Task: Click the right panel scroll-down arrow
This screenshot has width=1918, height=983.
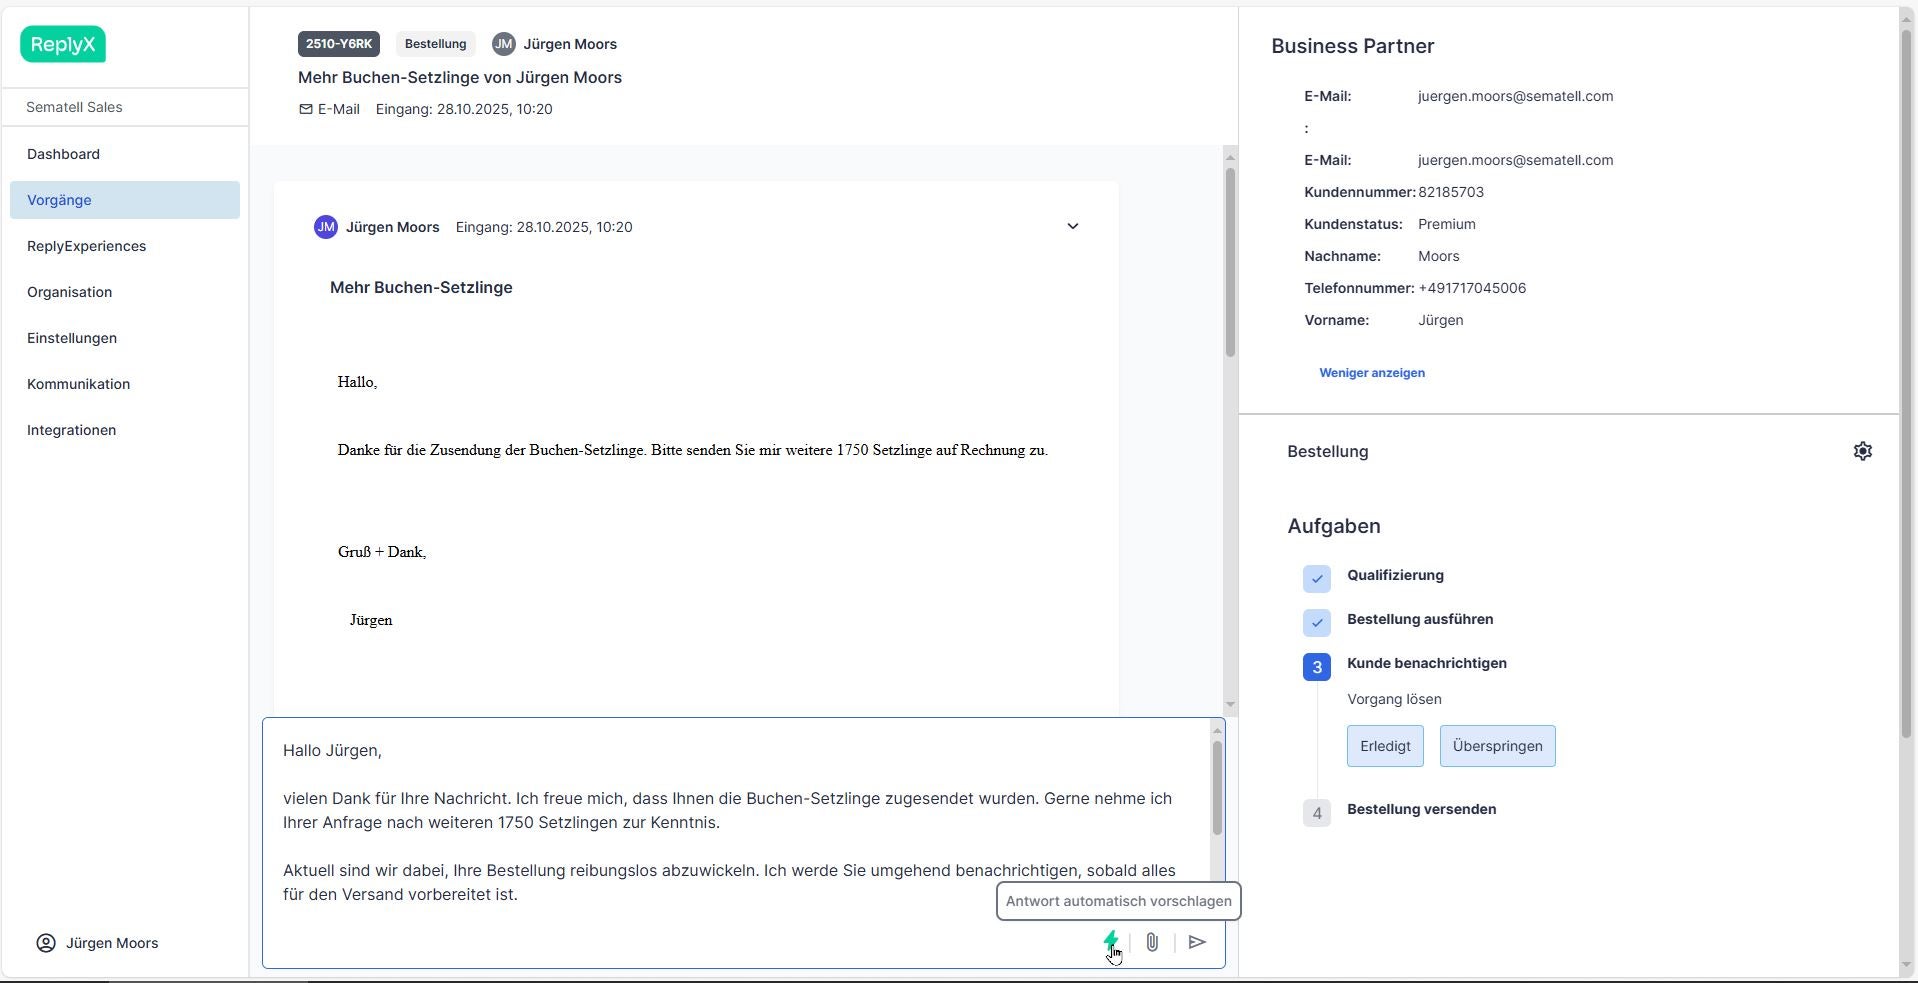Action: (x=1906, y=966)
